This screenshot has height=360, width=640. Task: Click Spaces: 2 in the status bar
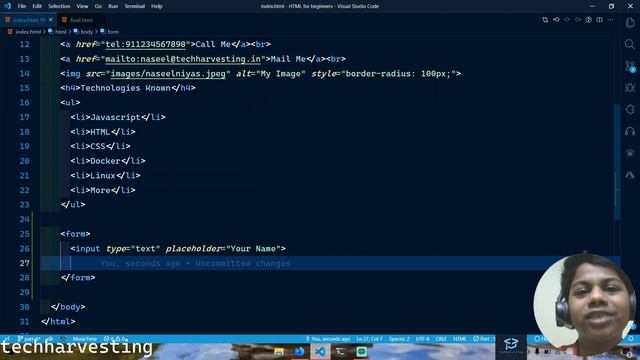coord(399,339)
